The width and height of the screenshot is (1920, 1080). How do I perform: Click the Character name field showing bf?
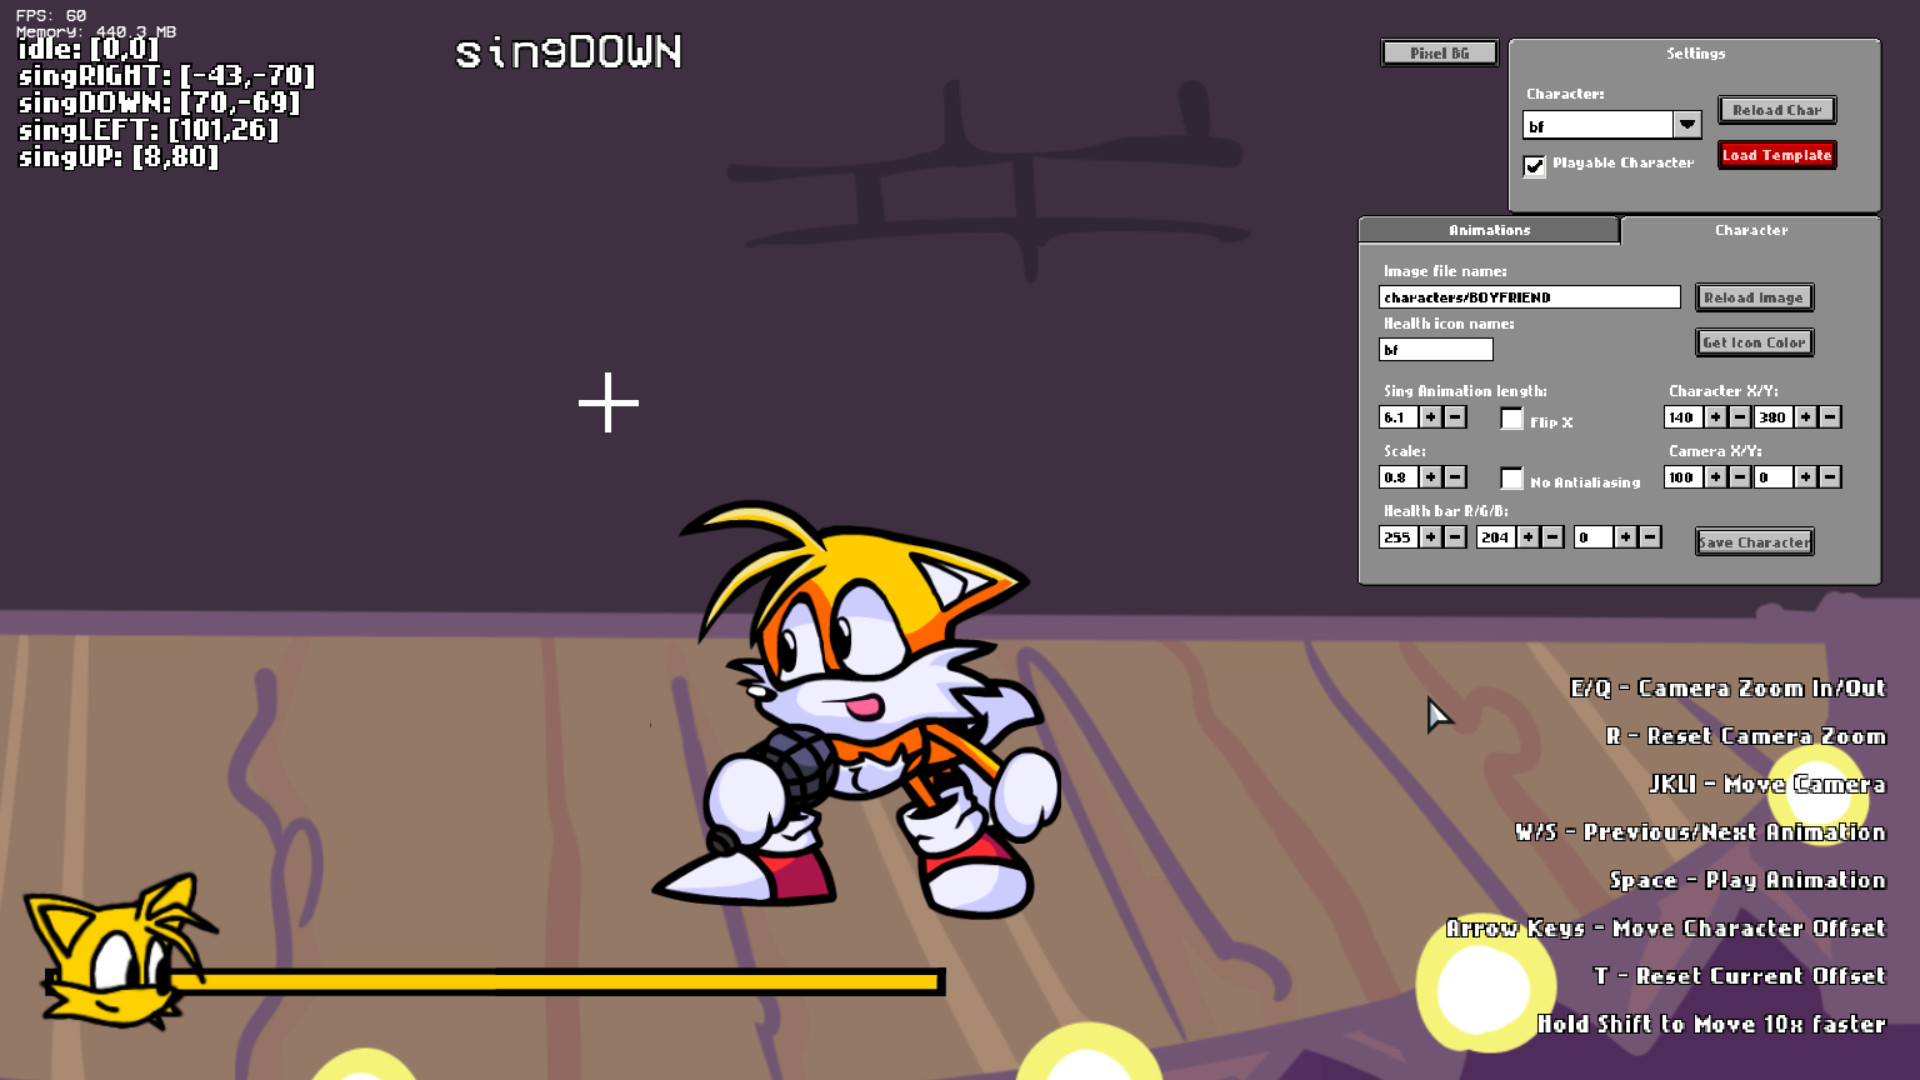1597,125
